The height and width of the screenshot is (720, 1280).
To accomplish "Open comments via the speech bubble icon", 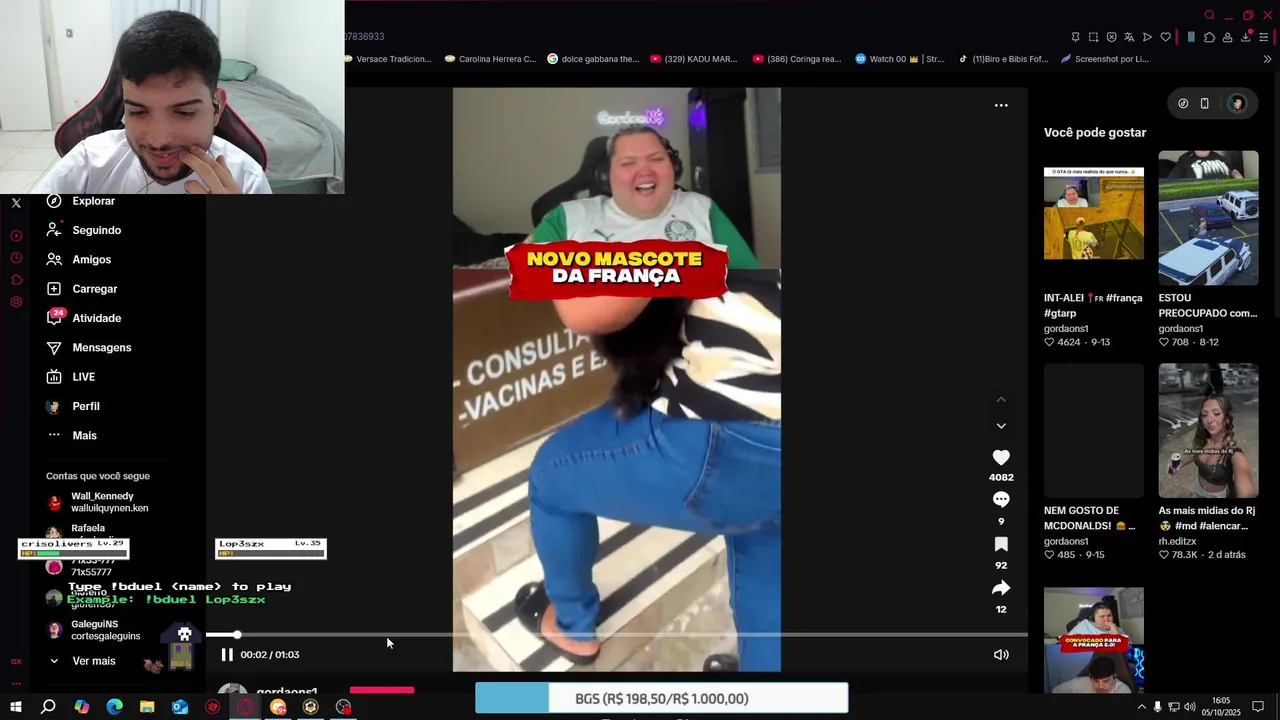I will [1001, 499].
